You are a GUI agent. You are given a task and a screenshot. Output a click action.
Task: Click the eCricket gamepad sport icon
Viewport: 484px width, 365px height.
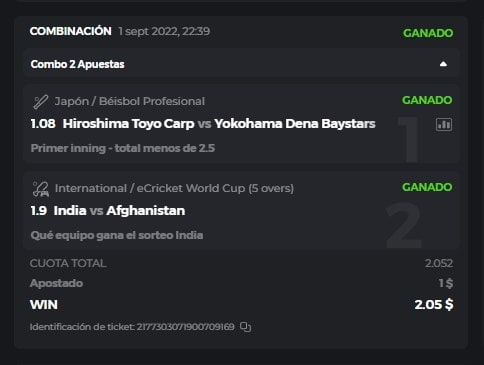click(x=41, y=189)
